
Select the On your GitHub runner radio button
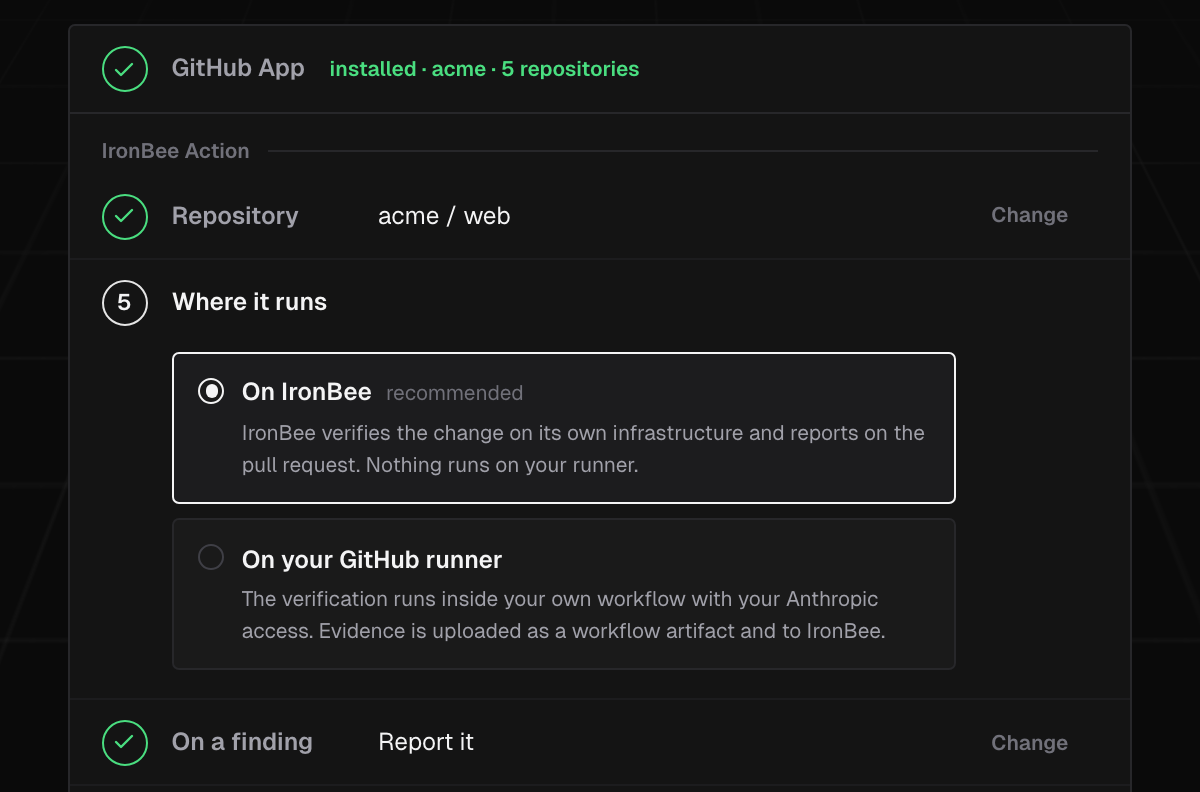click(211, 557)
